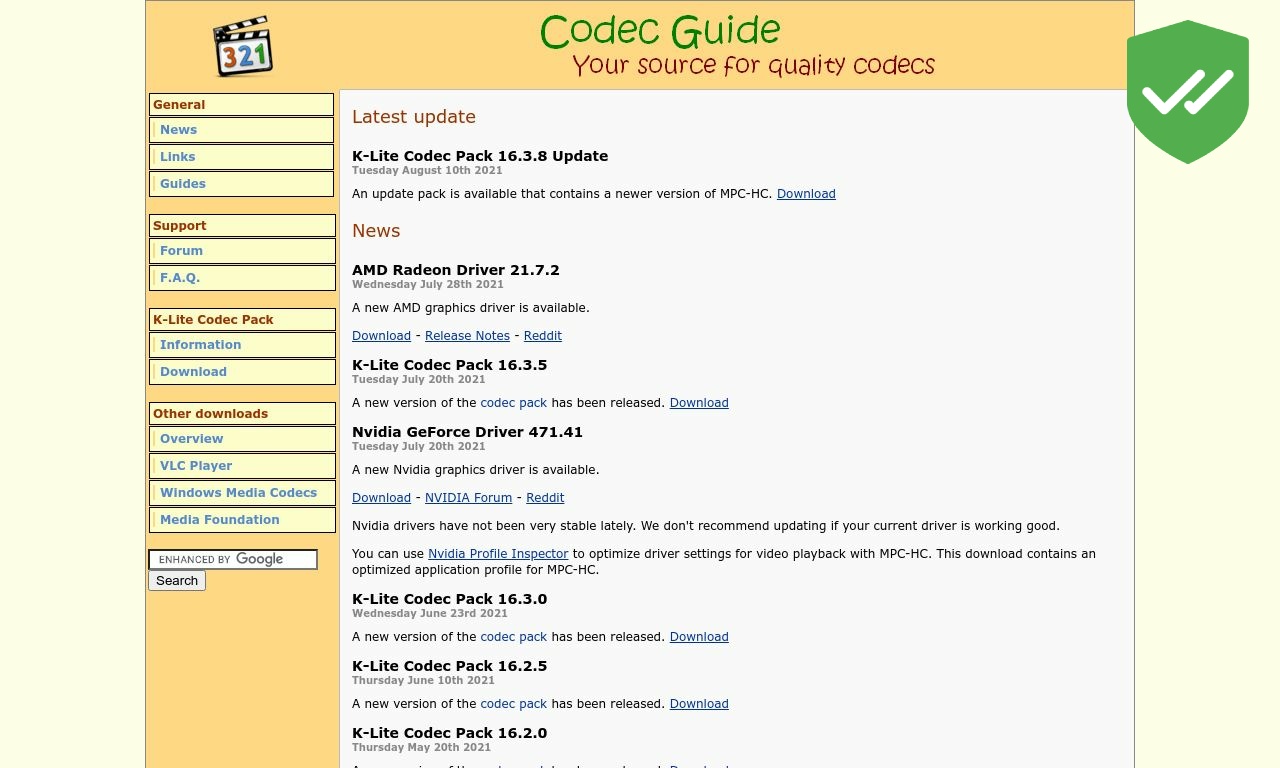The width and height of the screenshot is (1280, 768).
Task: Download K-Lite Codec Pack 16.3.5
Action: point(699,403)
